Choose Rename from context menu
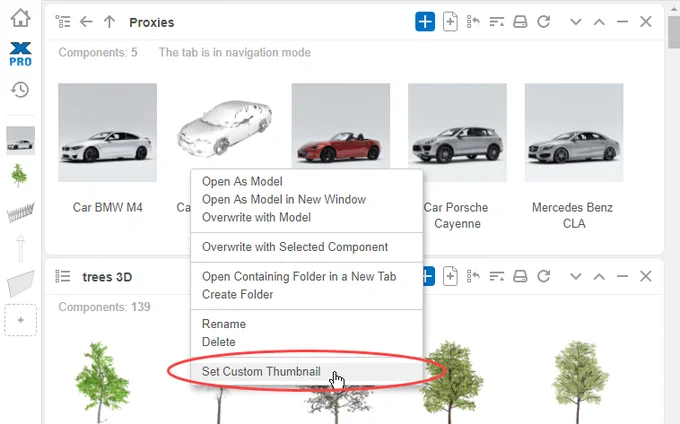This screenshot has height=424, width=680. 307,324
